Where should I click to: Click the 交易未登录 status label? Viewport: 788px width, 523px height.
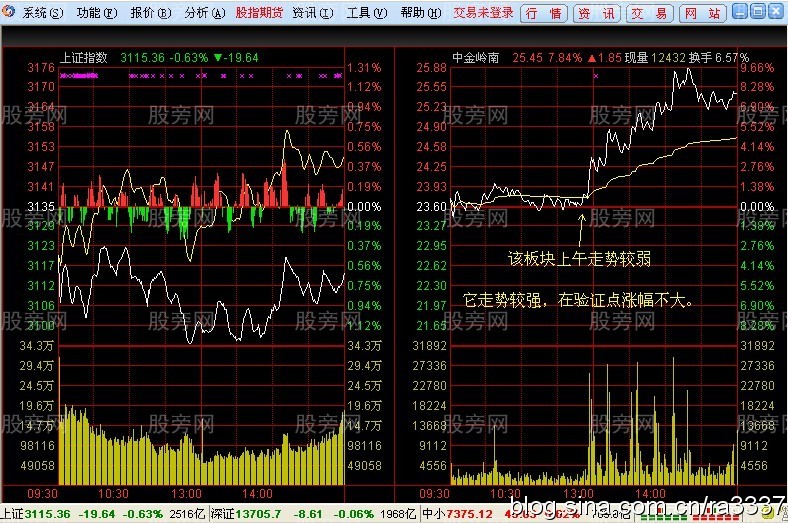coord(483,13)
